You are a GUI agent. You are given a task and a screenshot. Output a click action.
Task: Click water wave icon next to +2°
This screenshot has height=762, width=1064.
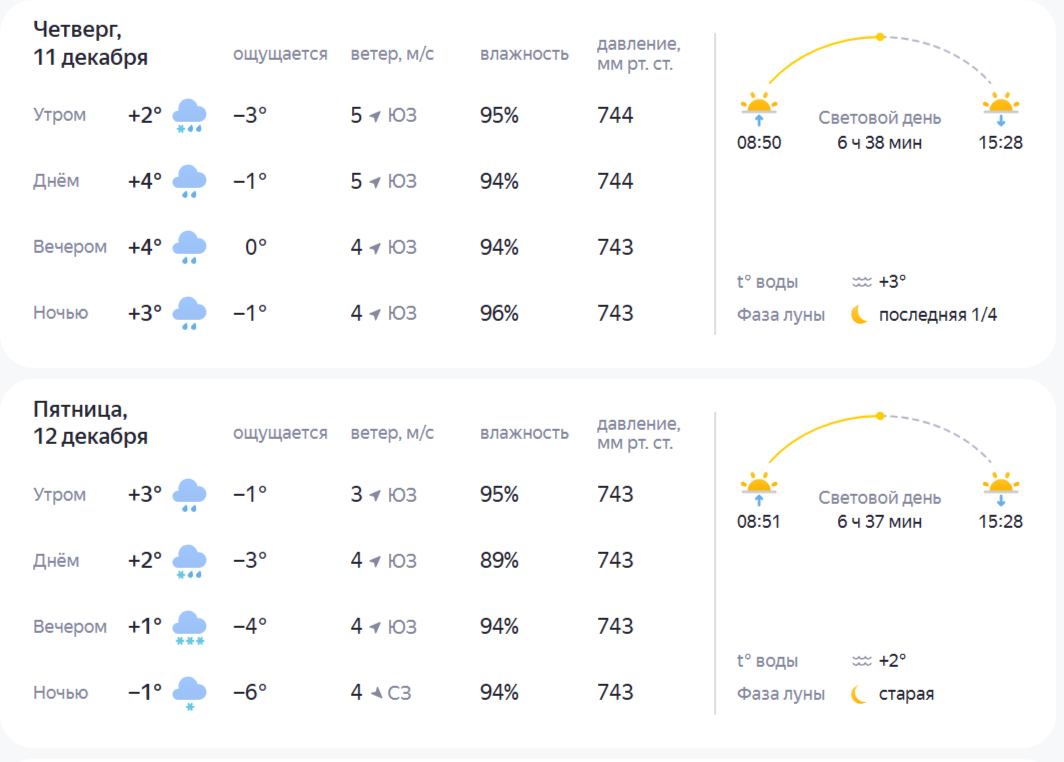click(x=861, y=661)
